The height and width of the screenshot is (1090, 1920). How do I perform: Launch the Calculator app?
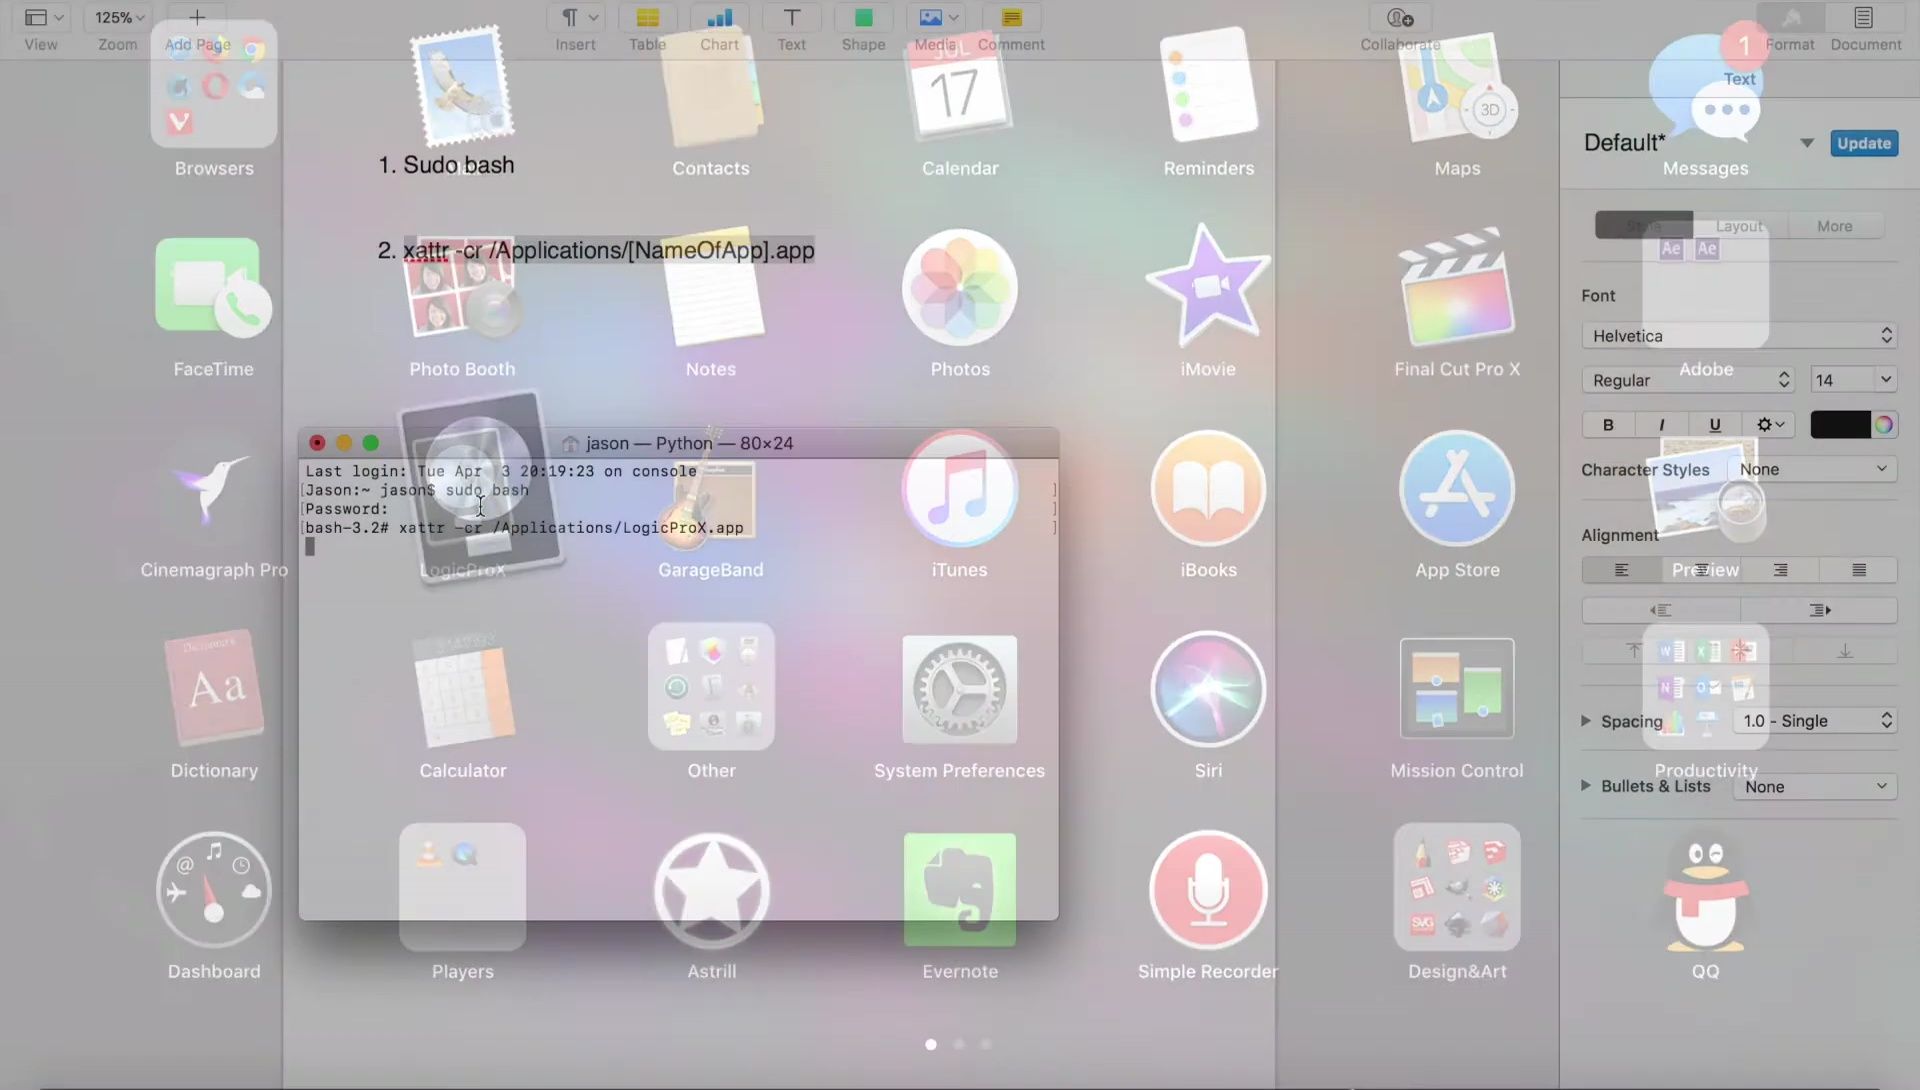click(x=462, y=690)
